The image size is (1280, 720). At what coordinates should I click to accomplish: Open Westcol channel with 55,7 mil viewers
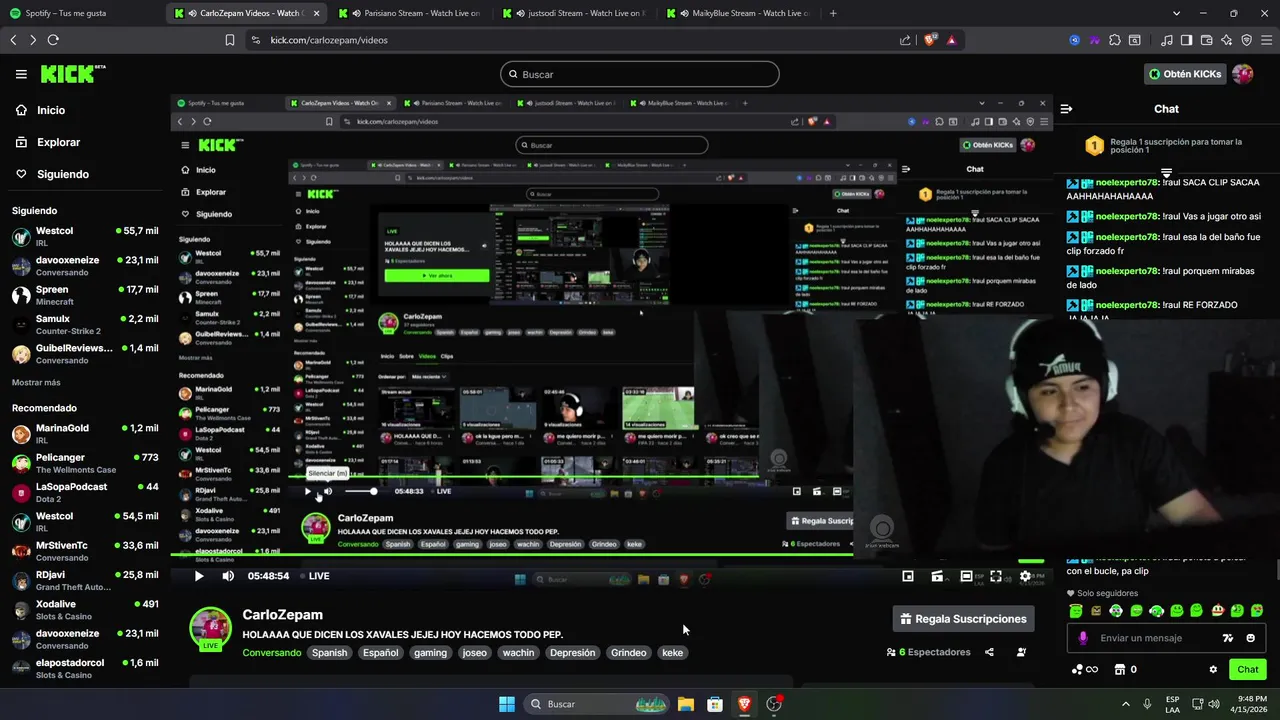pos(85,236)
